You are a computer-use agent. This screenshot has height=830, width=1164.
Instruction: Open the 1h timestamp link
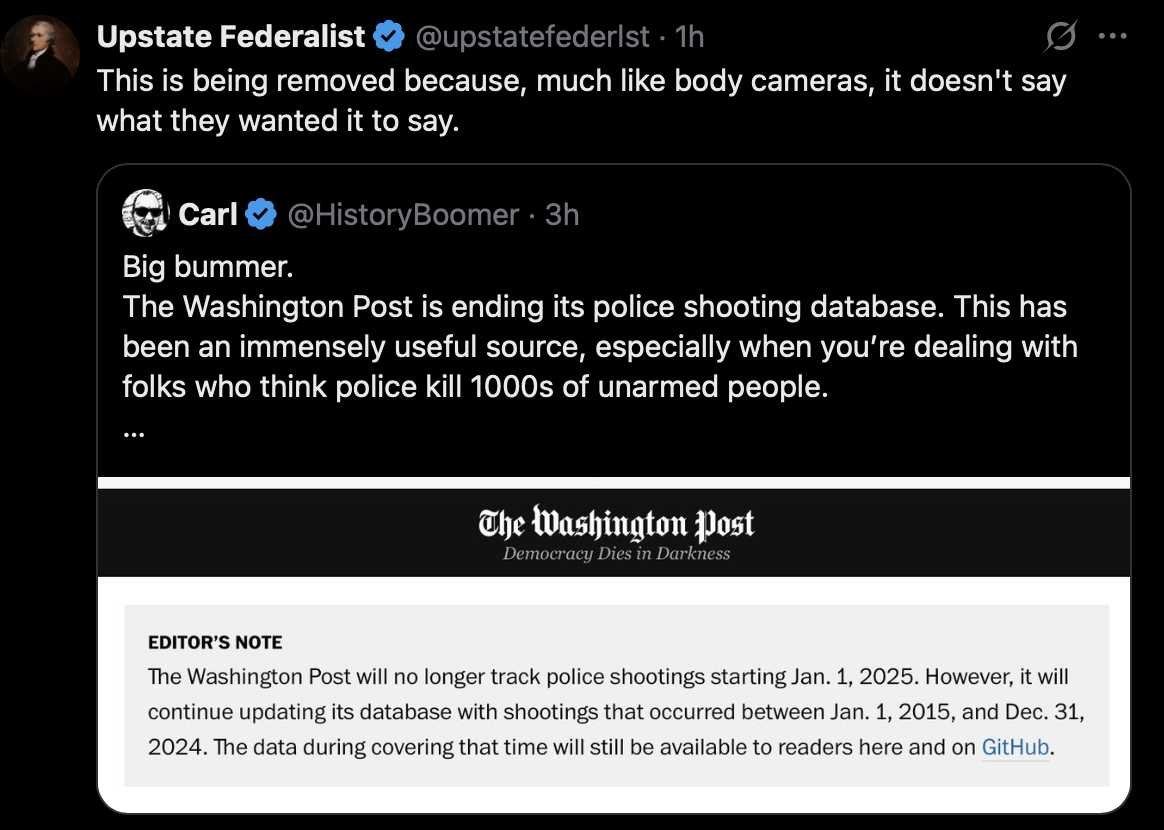(690, 36)
